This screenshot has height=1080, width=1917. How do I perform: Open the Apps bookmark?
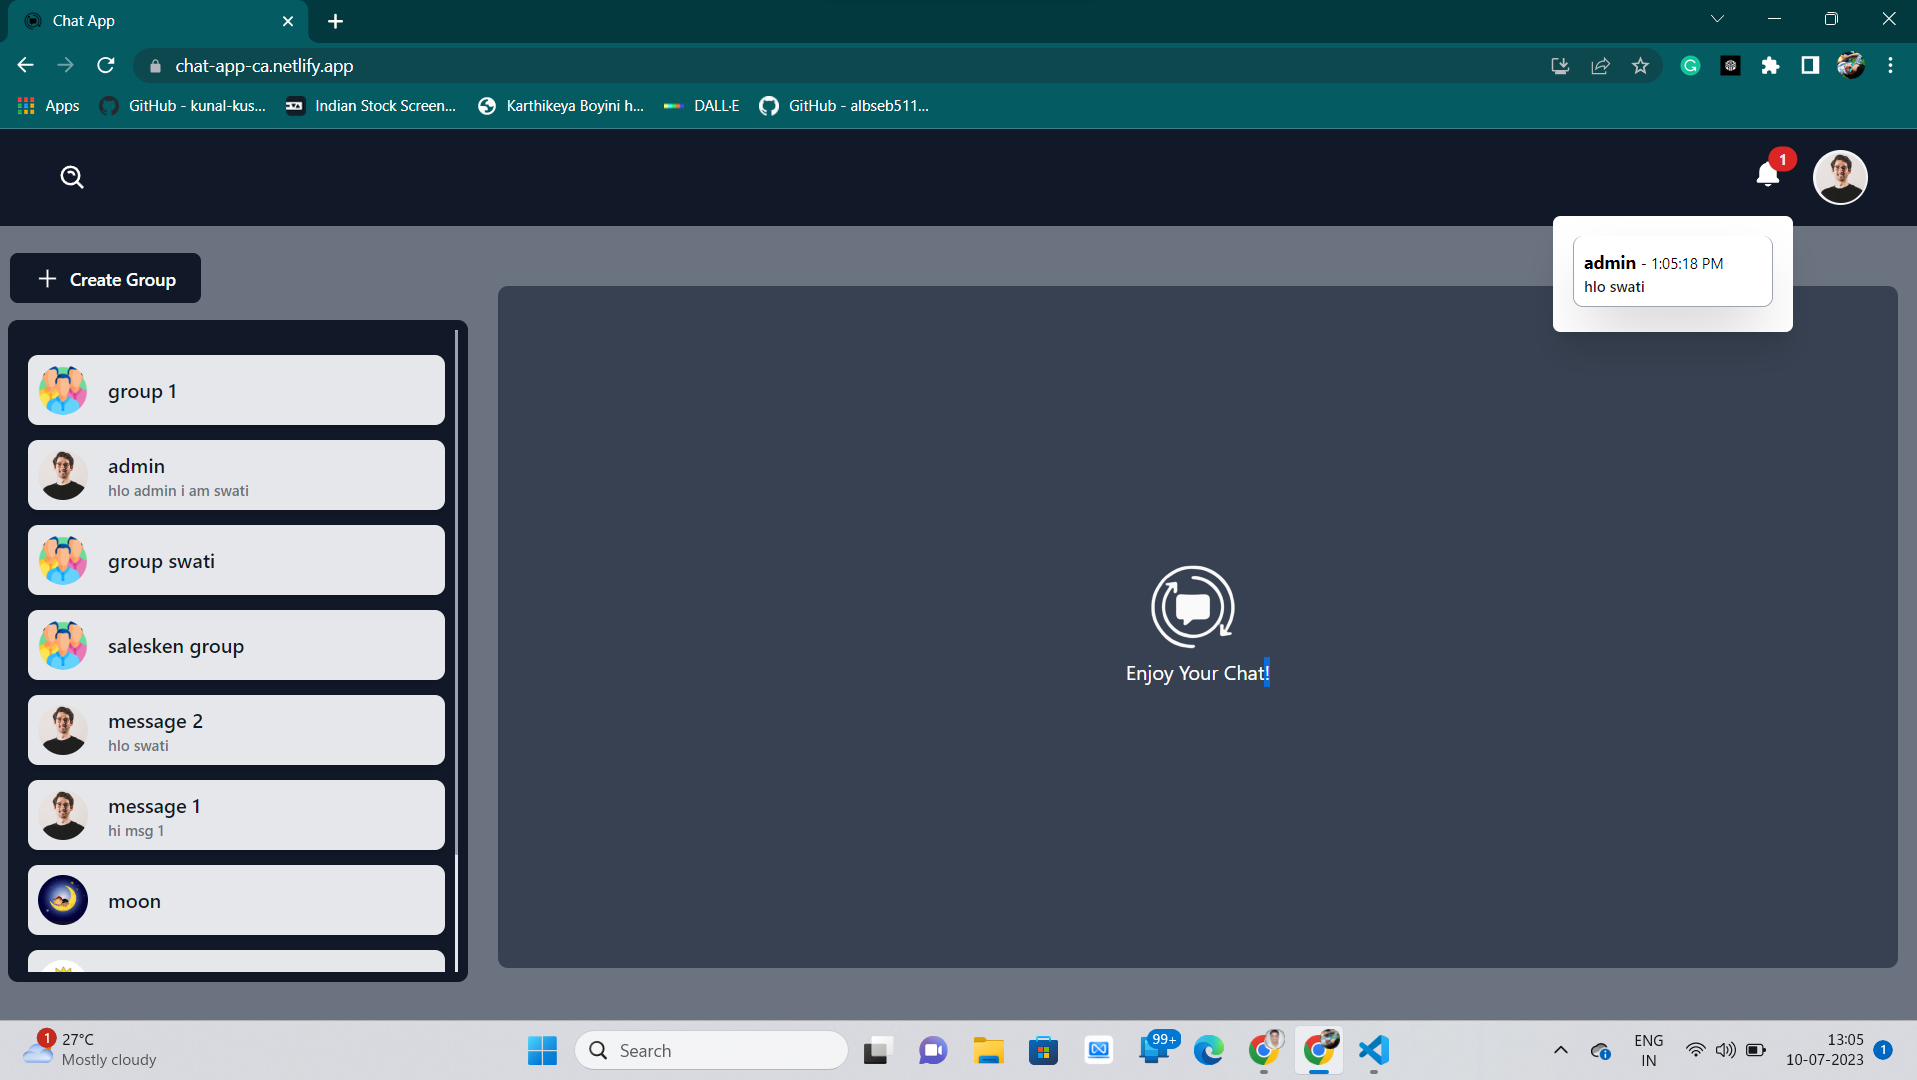coord(48,106)
